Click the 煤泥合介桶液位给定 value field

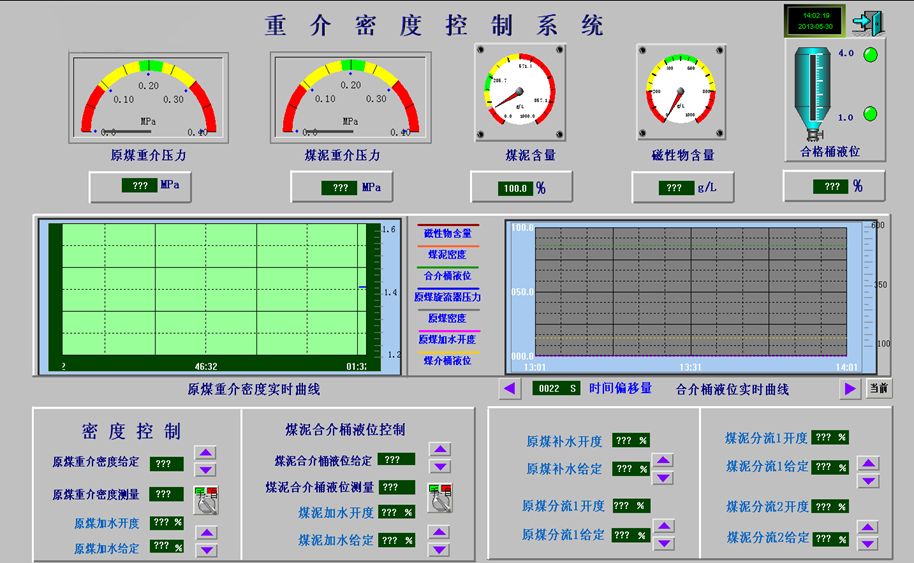(x=396, y=459)
